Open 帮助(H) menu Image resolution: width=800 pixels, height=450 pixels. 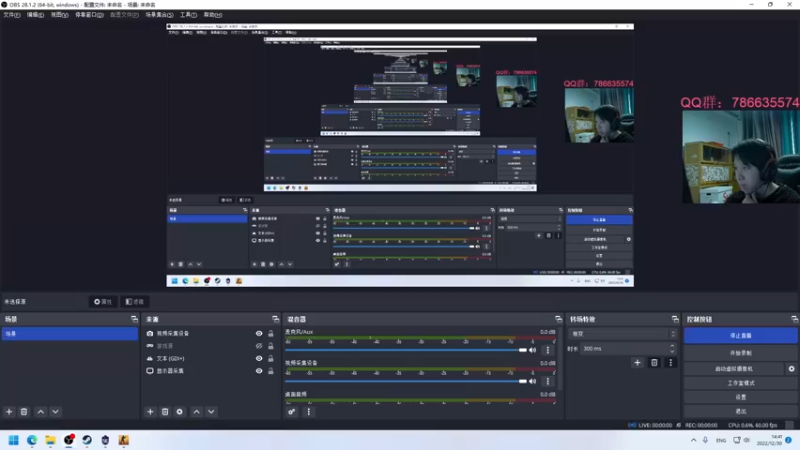(x=213, y=15)
